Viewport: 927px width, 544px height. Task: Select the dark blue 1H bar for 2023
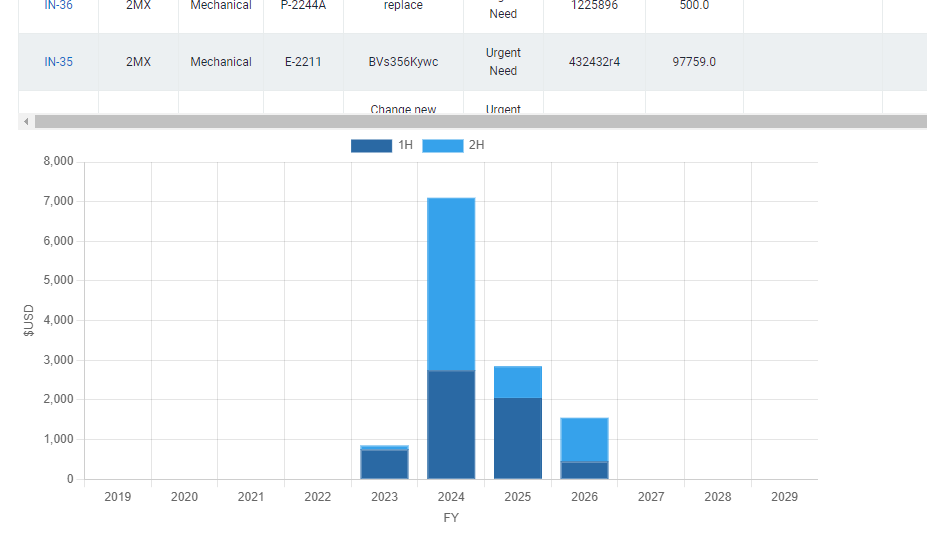tap(384, 465)
